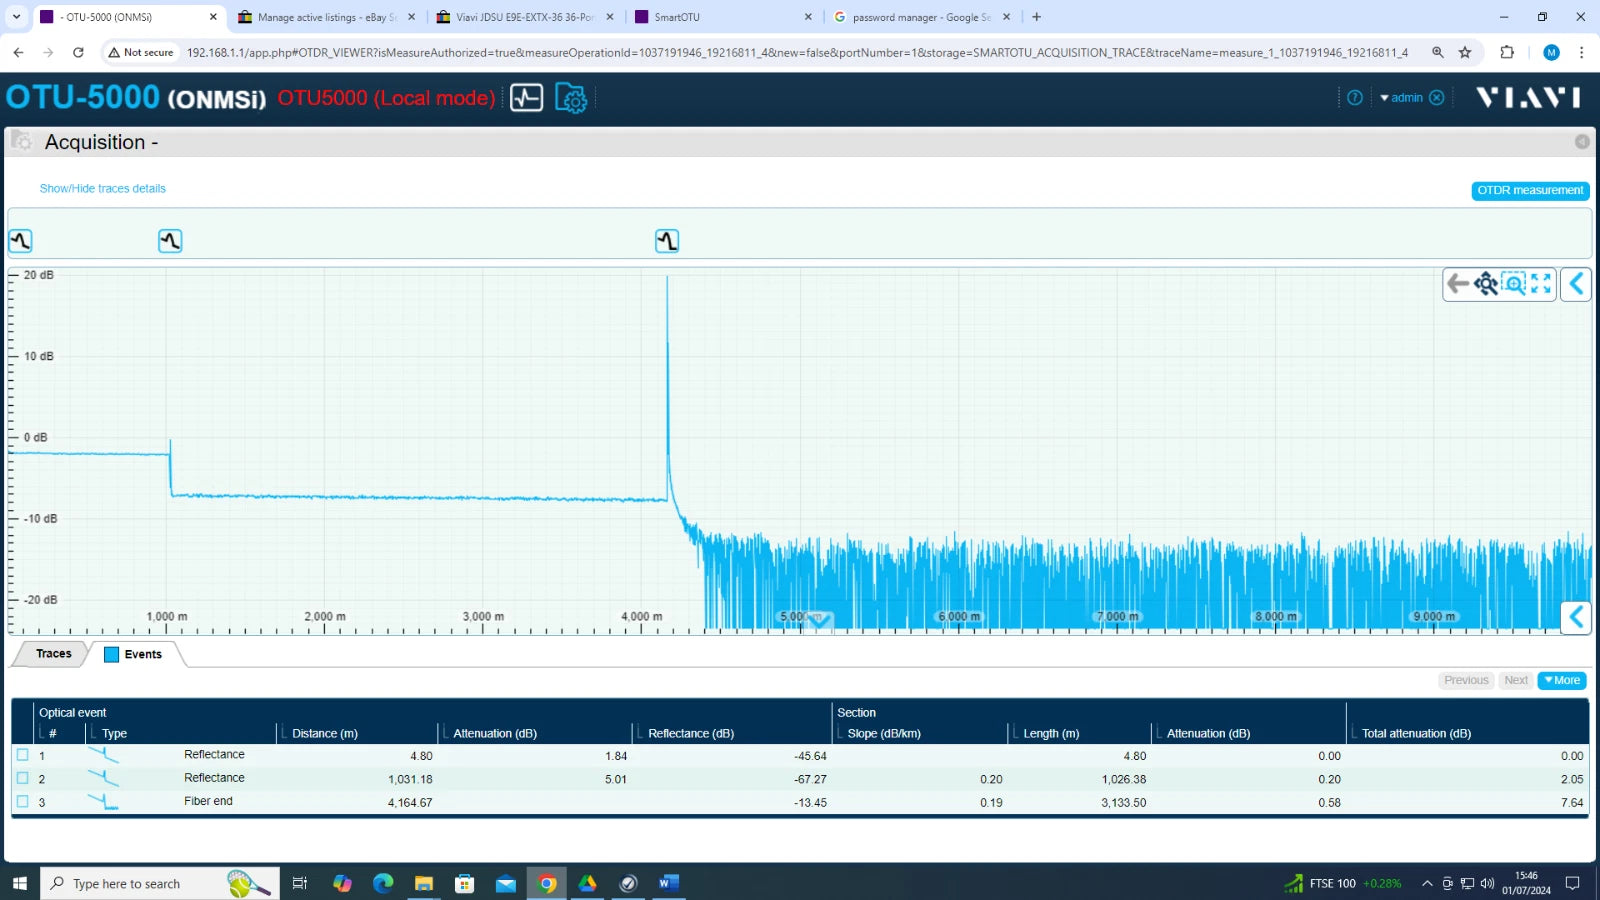The height and width of the screenshot is (900, 1600).
Task: Open the More dropdown
Action: click(x=1562, y=680)
